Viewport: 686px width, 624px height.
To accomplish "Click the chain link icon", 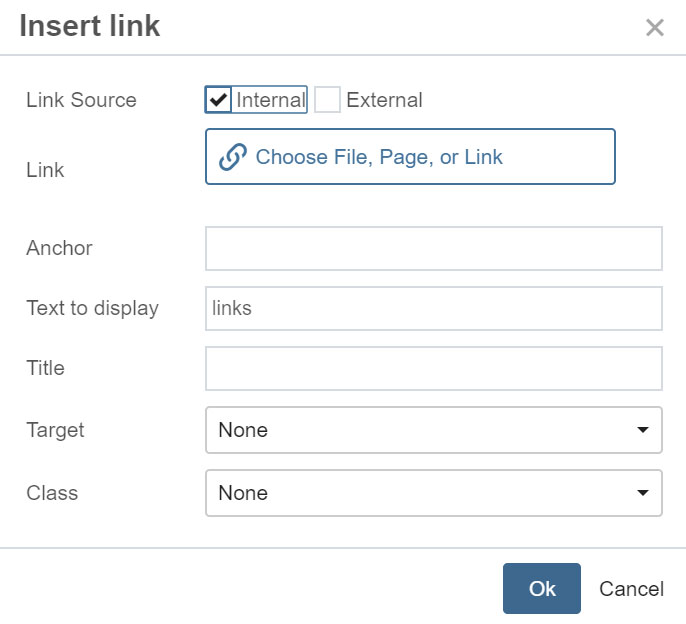I will pos(233,157).
